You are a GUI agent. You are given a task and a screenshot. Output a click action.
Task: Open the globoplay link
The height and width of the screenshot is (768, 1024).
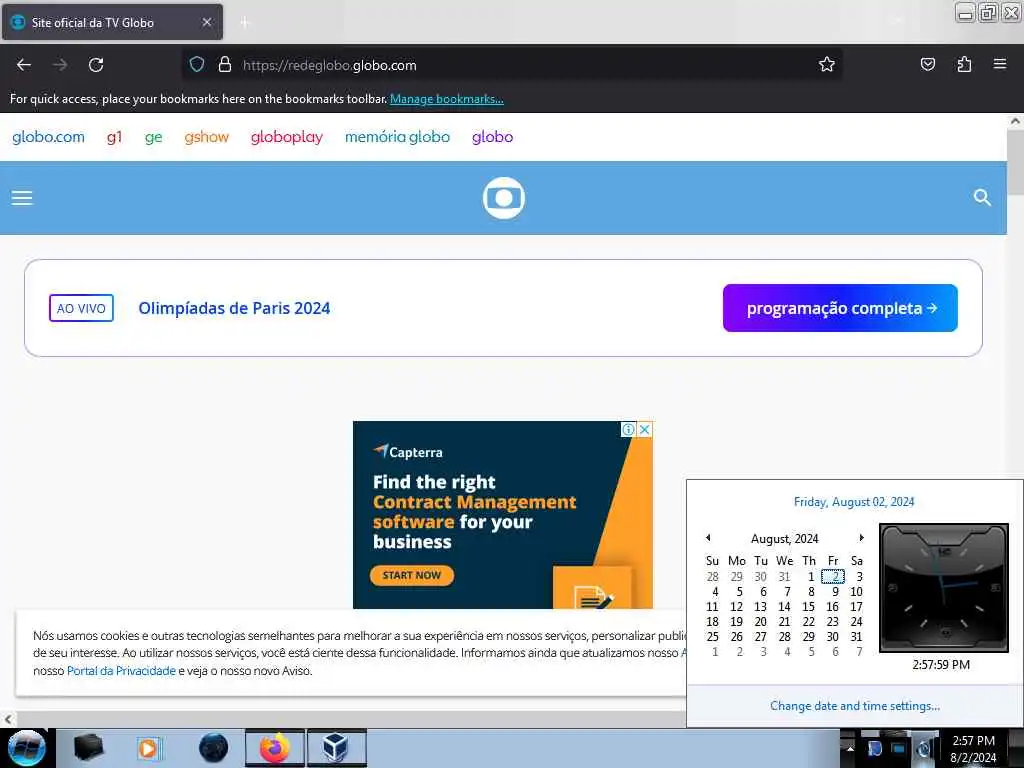coord(287,137)
